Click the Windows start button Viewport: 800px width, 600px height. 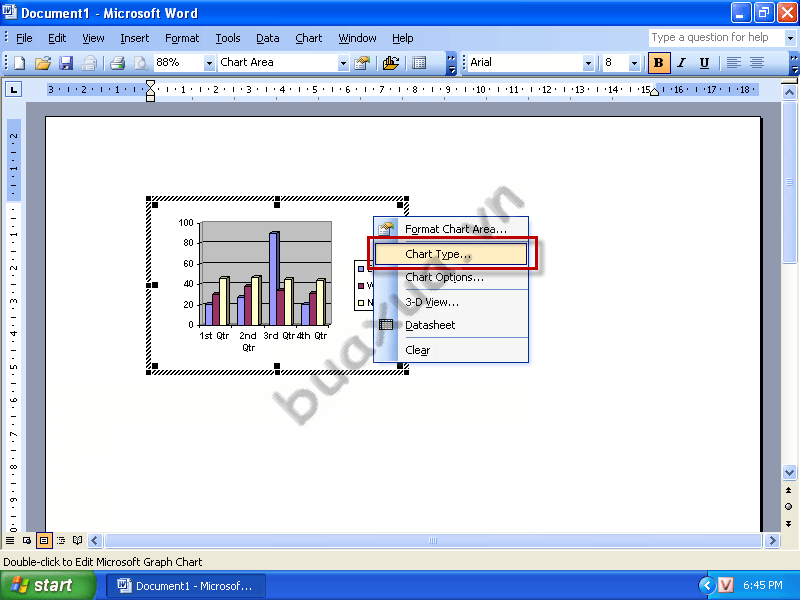click(x=48, y=585)
